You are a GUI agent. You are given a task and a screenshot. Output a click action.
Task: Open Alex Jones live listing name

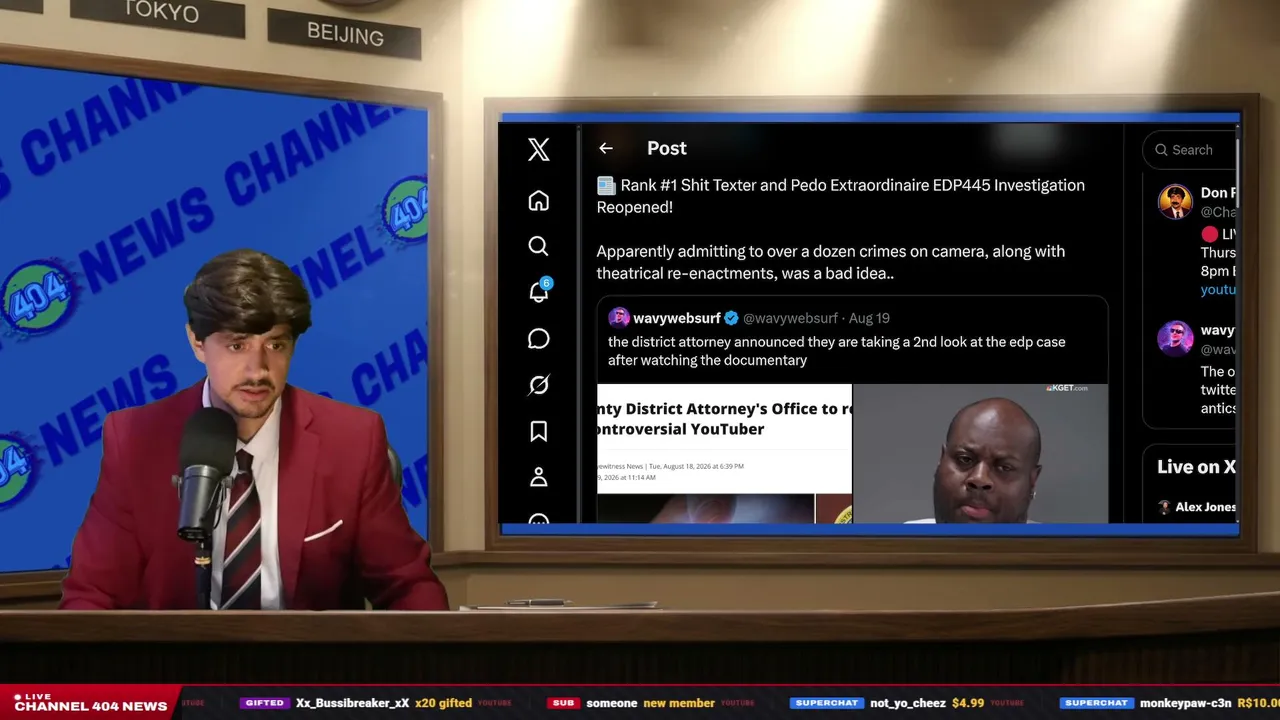1206,507
